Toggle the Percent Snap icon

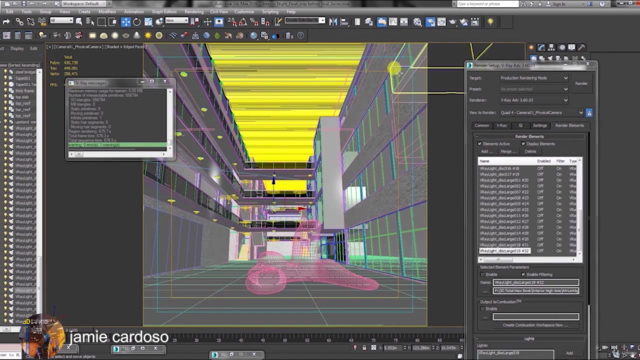254,22
